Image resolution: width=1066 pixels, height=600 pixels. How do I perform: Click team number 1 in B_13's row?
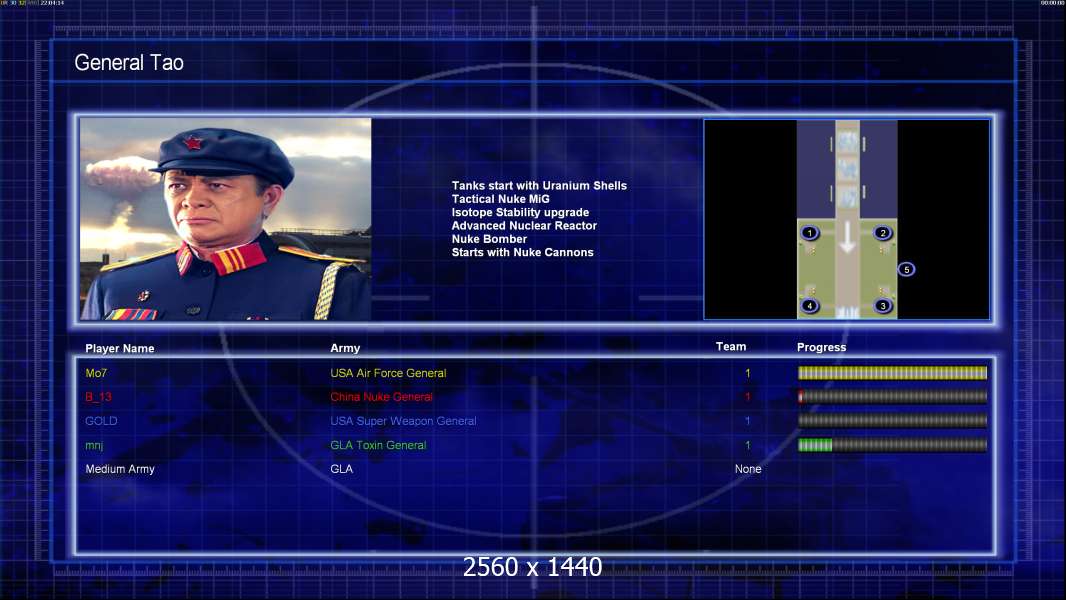click(x=748, y=397)
